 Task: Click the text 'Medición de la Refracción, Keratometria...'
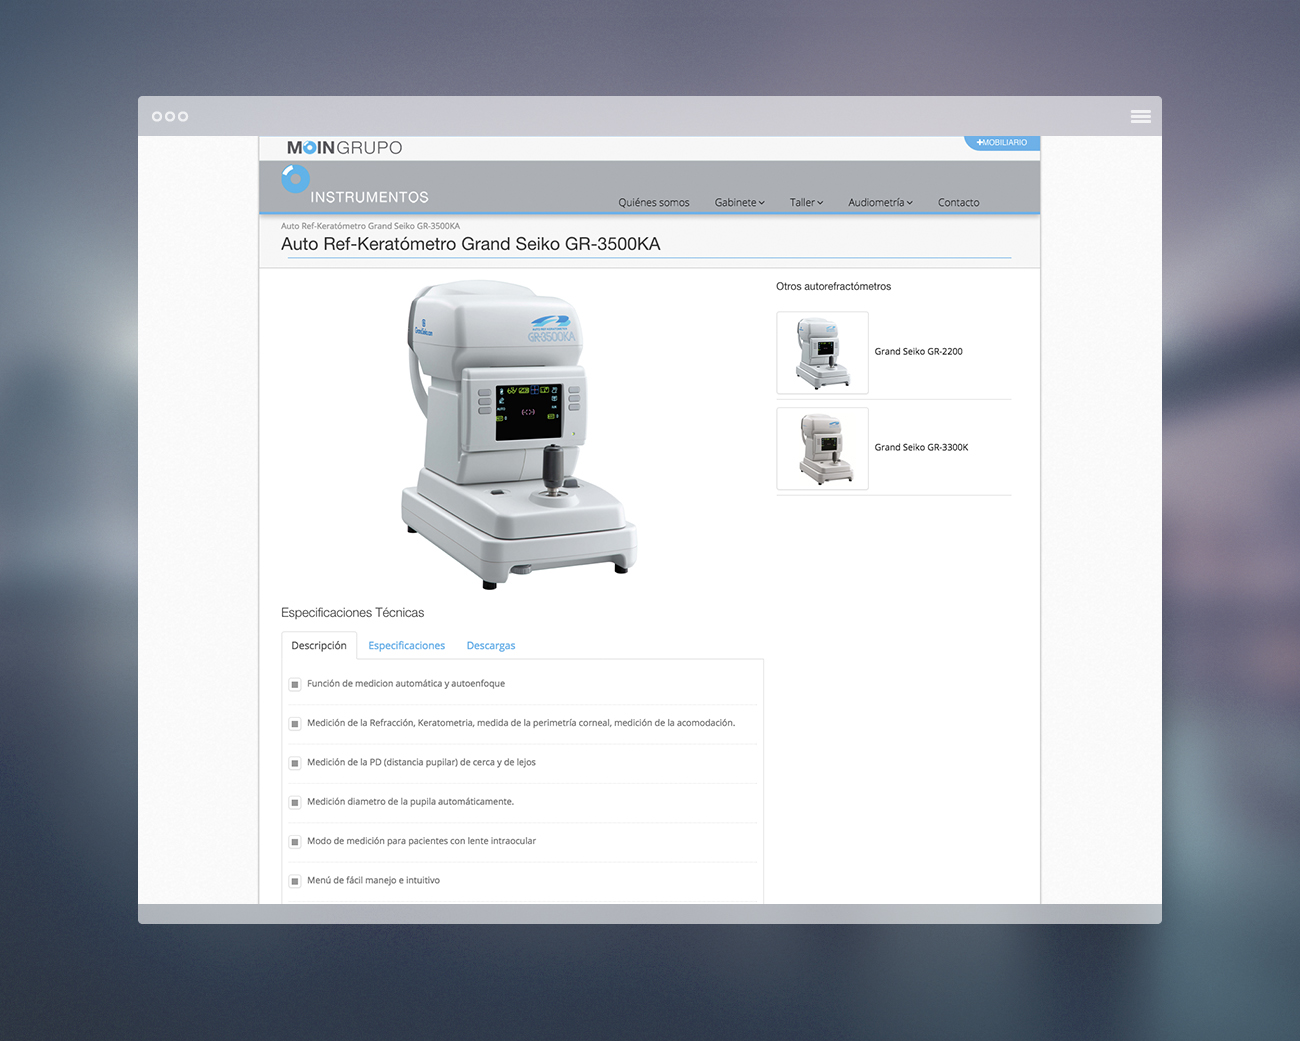point(521,723)
